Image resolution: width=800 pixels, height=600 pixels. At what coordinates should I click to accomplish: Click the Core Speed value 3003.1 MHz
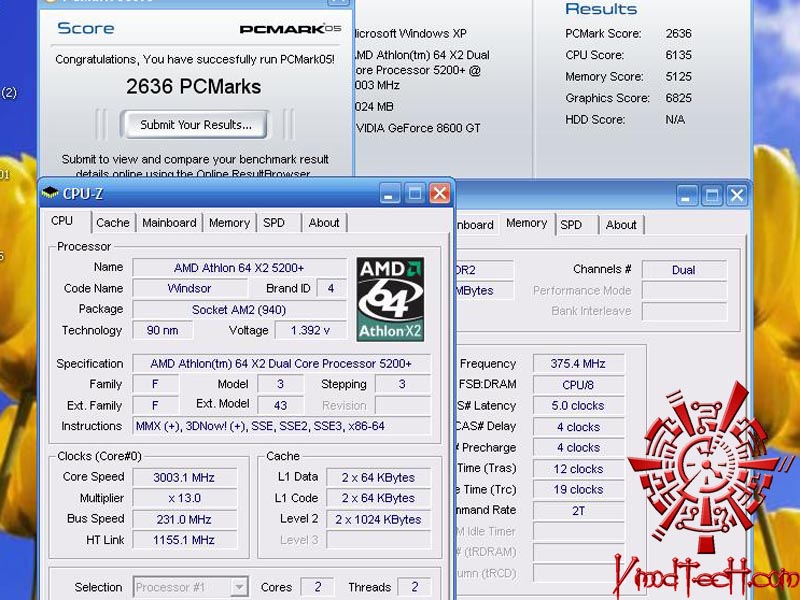(x=185, y=478)
